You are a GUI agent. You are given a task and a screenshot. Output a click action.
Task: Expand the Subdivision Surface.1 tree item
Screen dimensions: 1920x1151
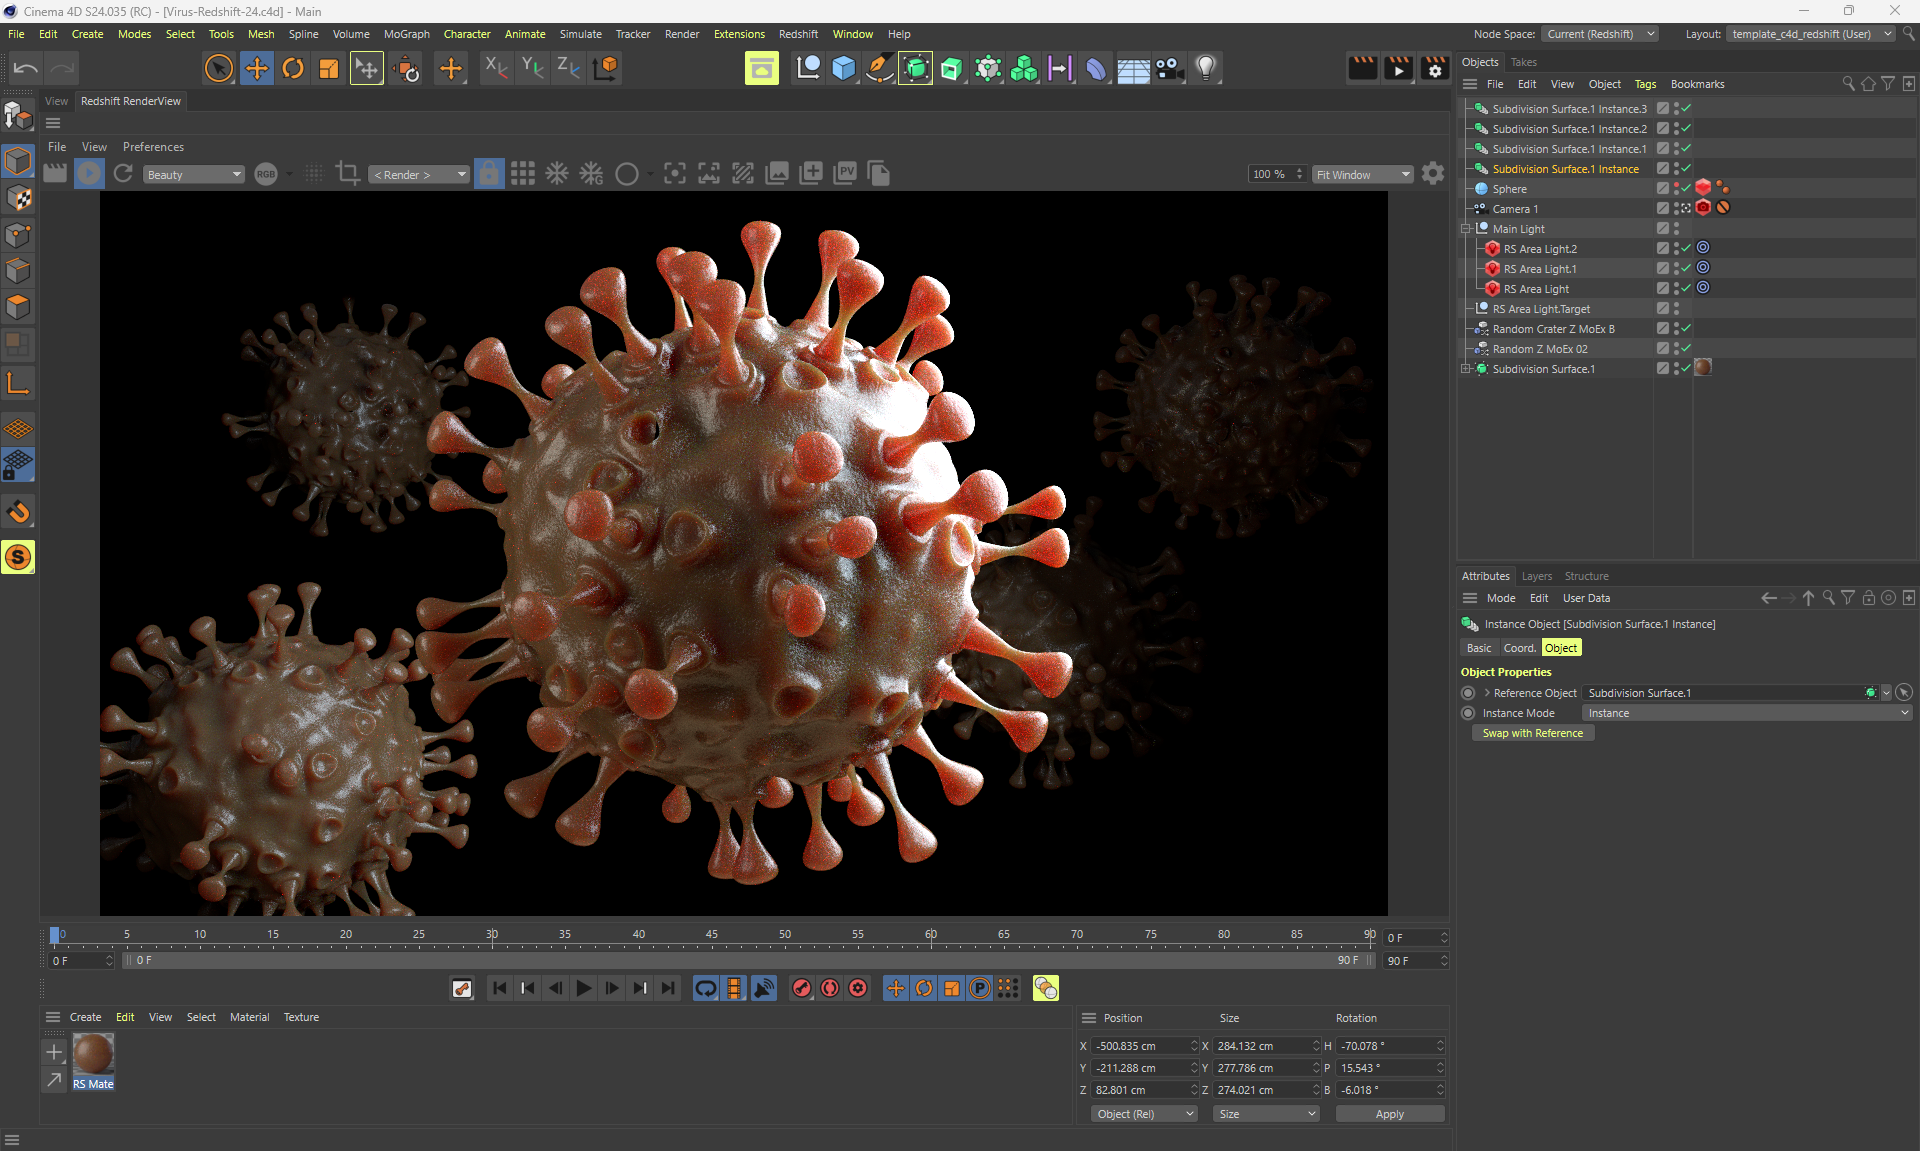1466,369
